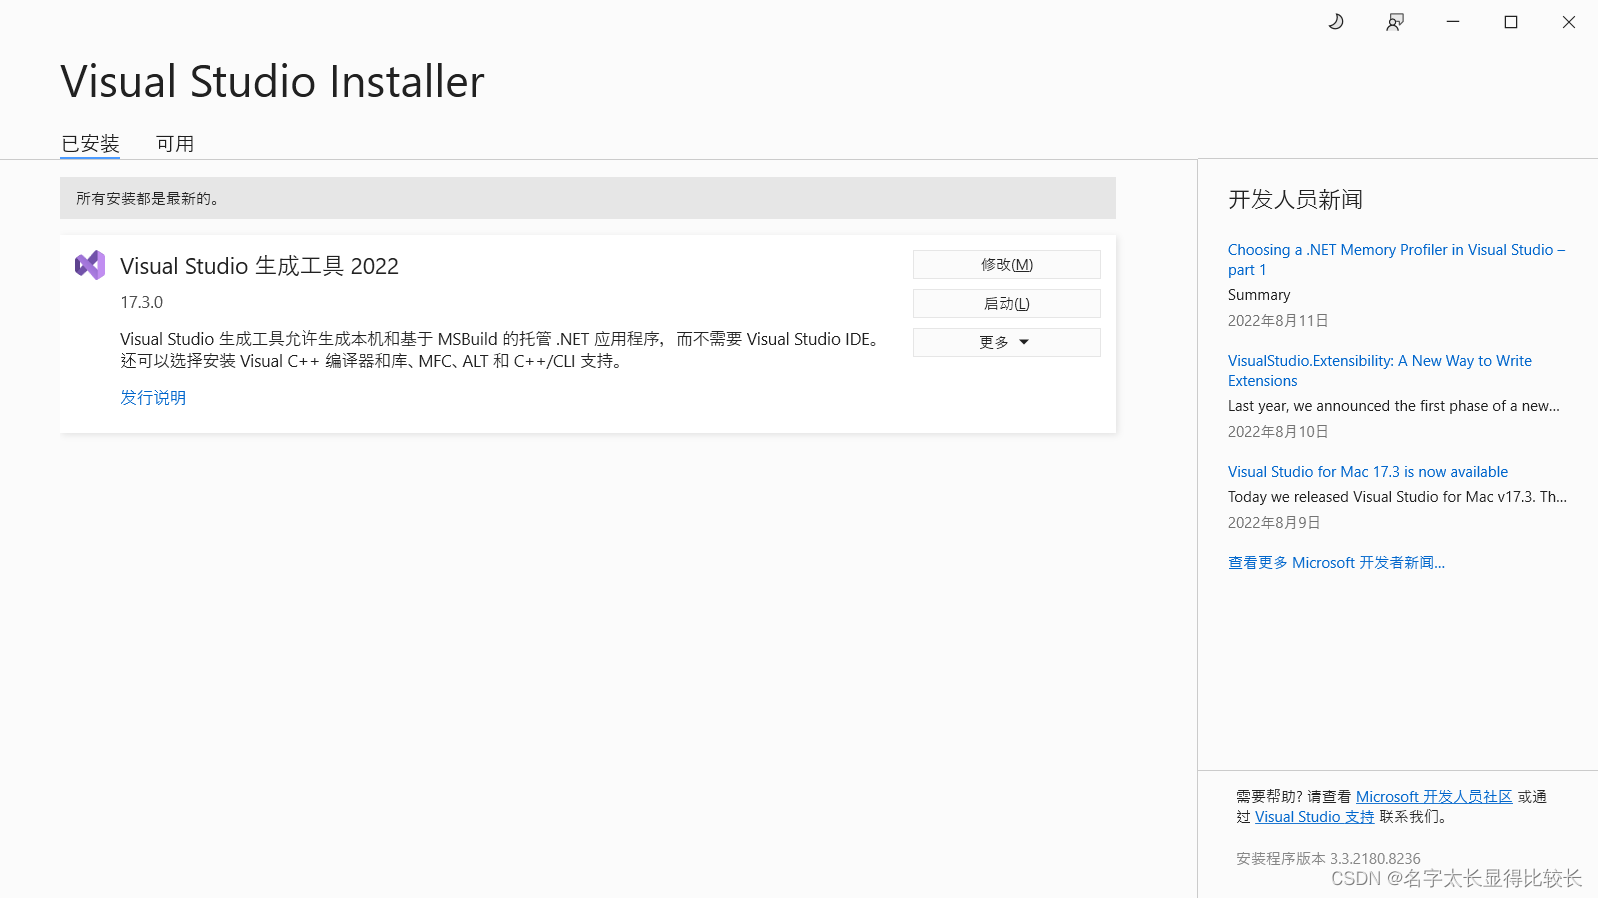Click the 'Last year, we announced' excerpt
The height and width of the screenshot is (898, 1598).
point(1394,405)
